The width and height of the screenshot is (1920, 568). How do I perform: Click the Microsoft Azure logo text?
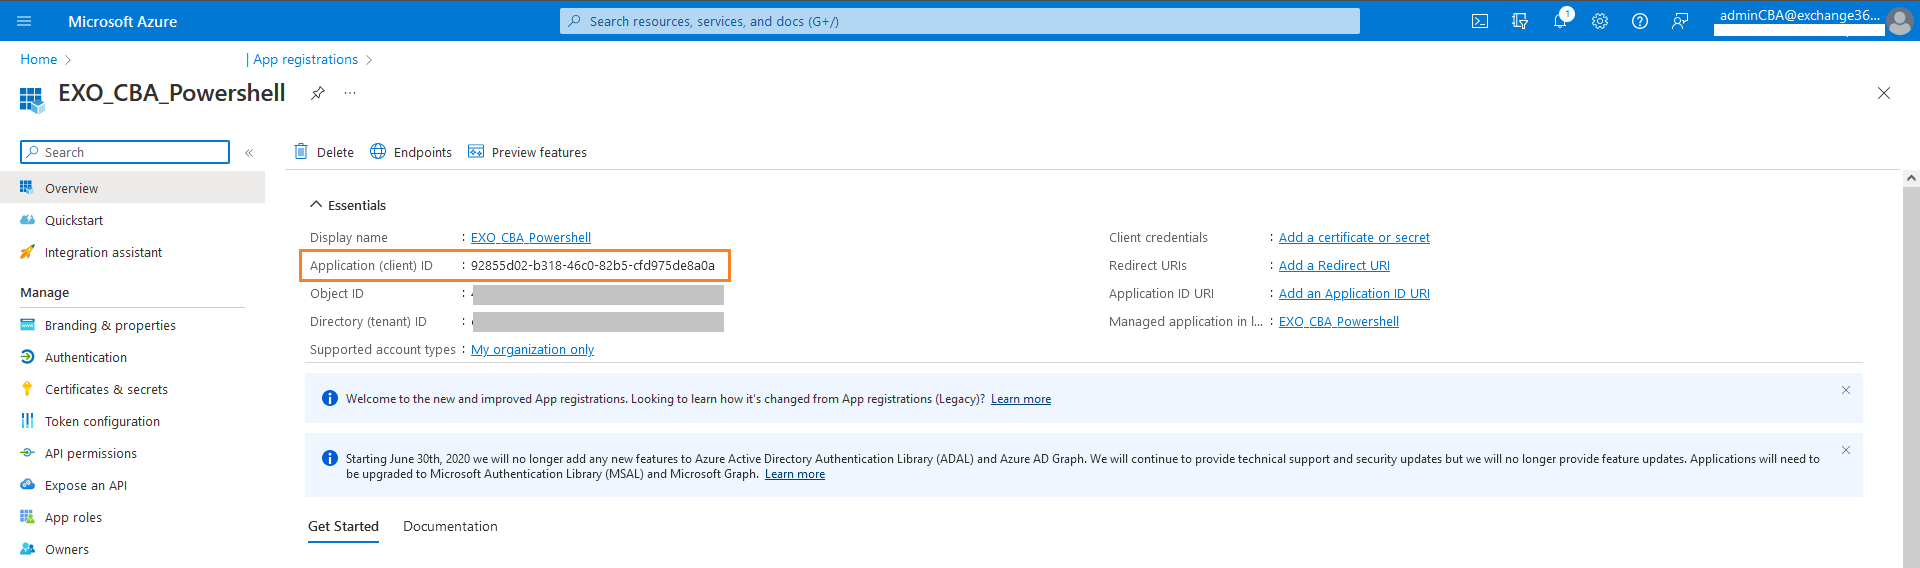pos(122,21)
